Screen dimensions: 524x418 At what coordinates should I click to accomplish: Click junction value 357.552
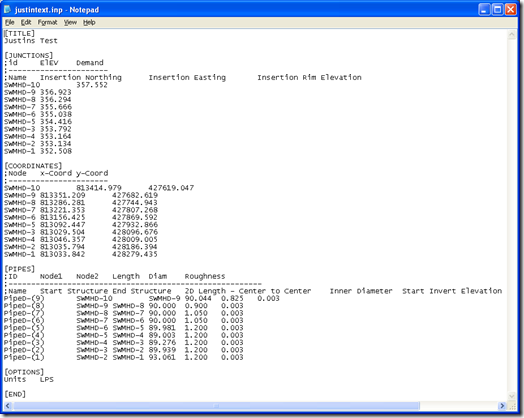point(92,85)
